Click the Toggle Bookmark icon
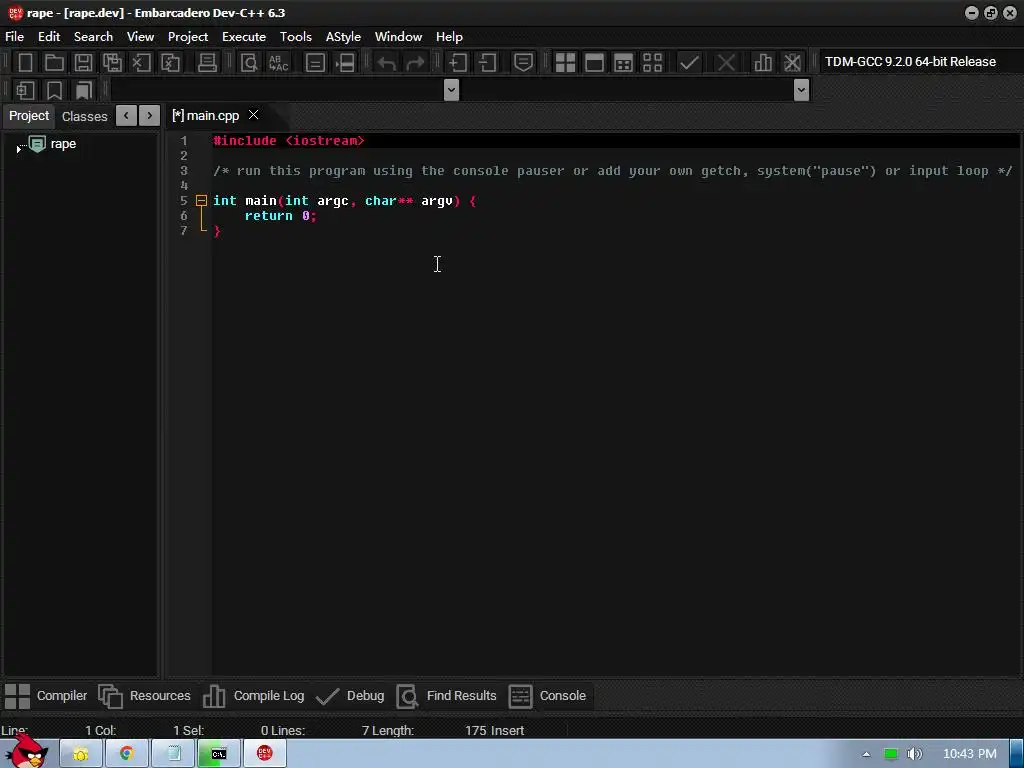 (x=54, y=90)
